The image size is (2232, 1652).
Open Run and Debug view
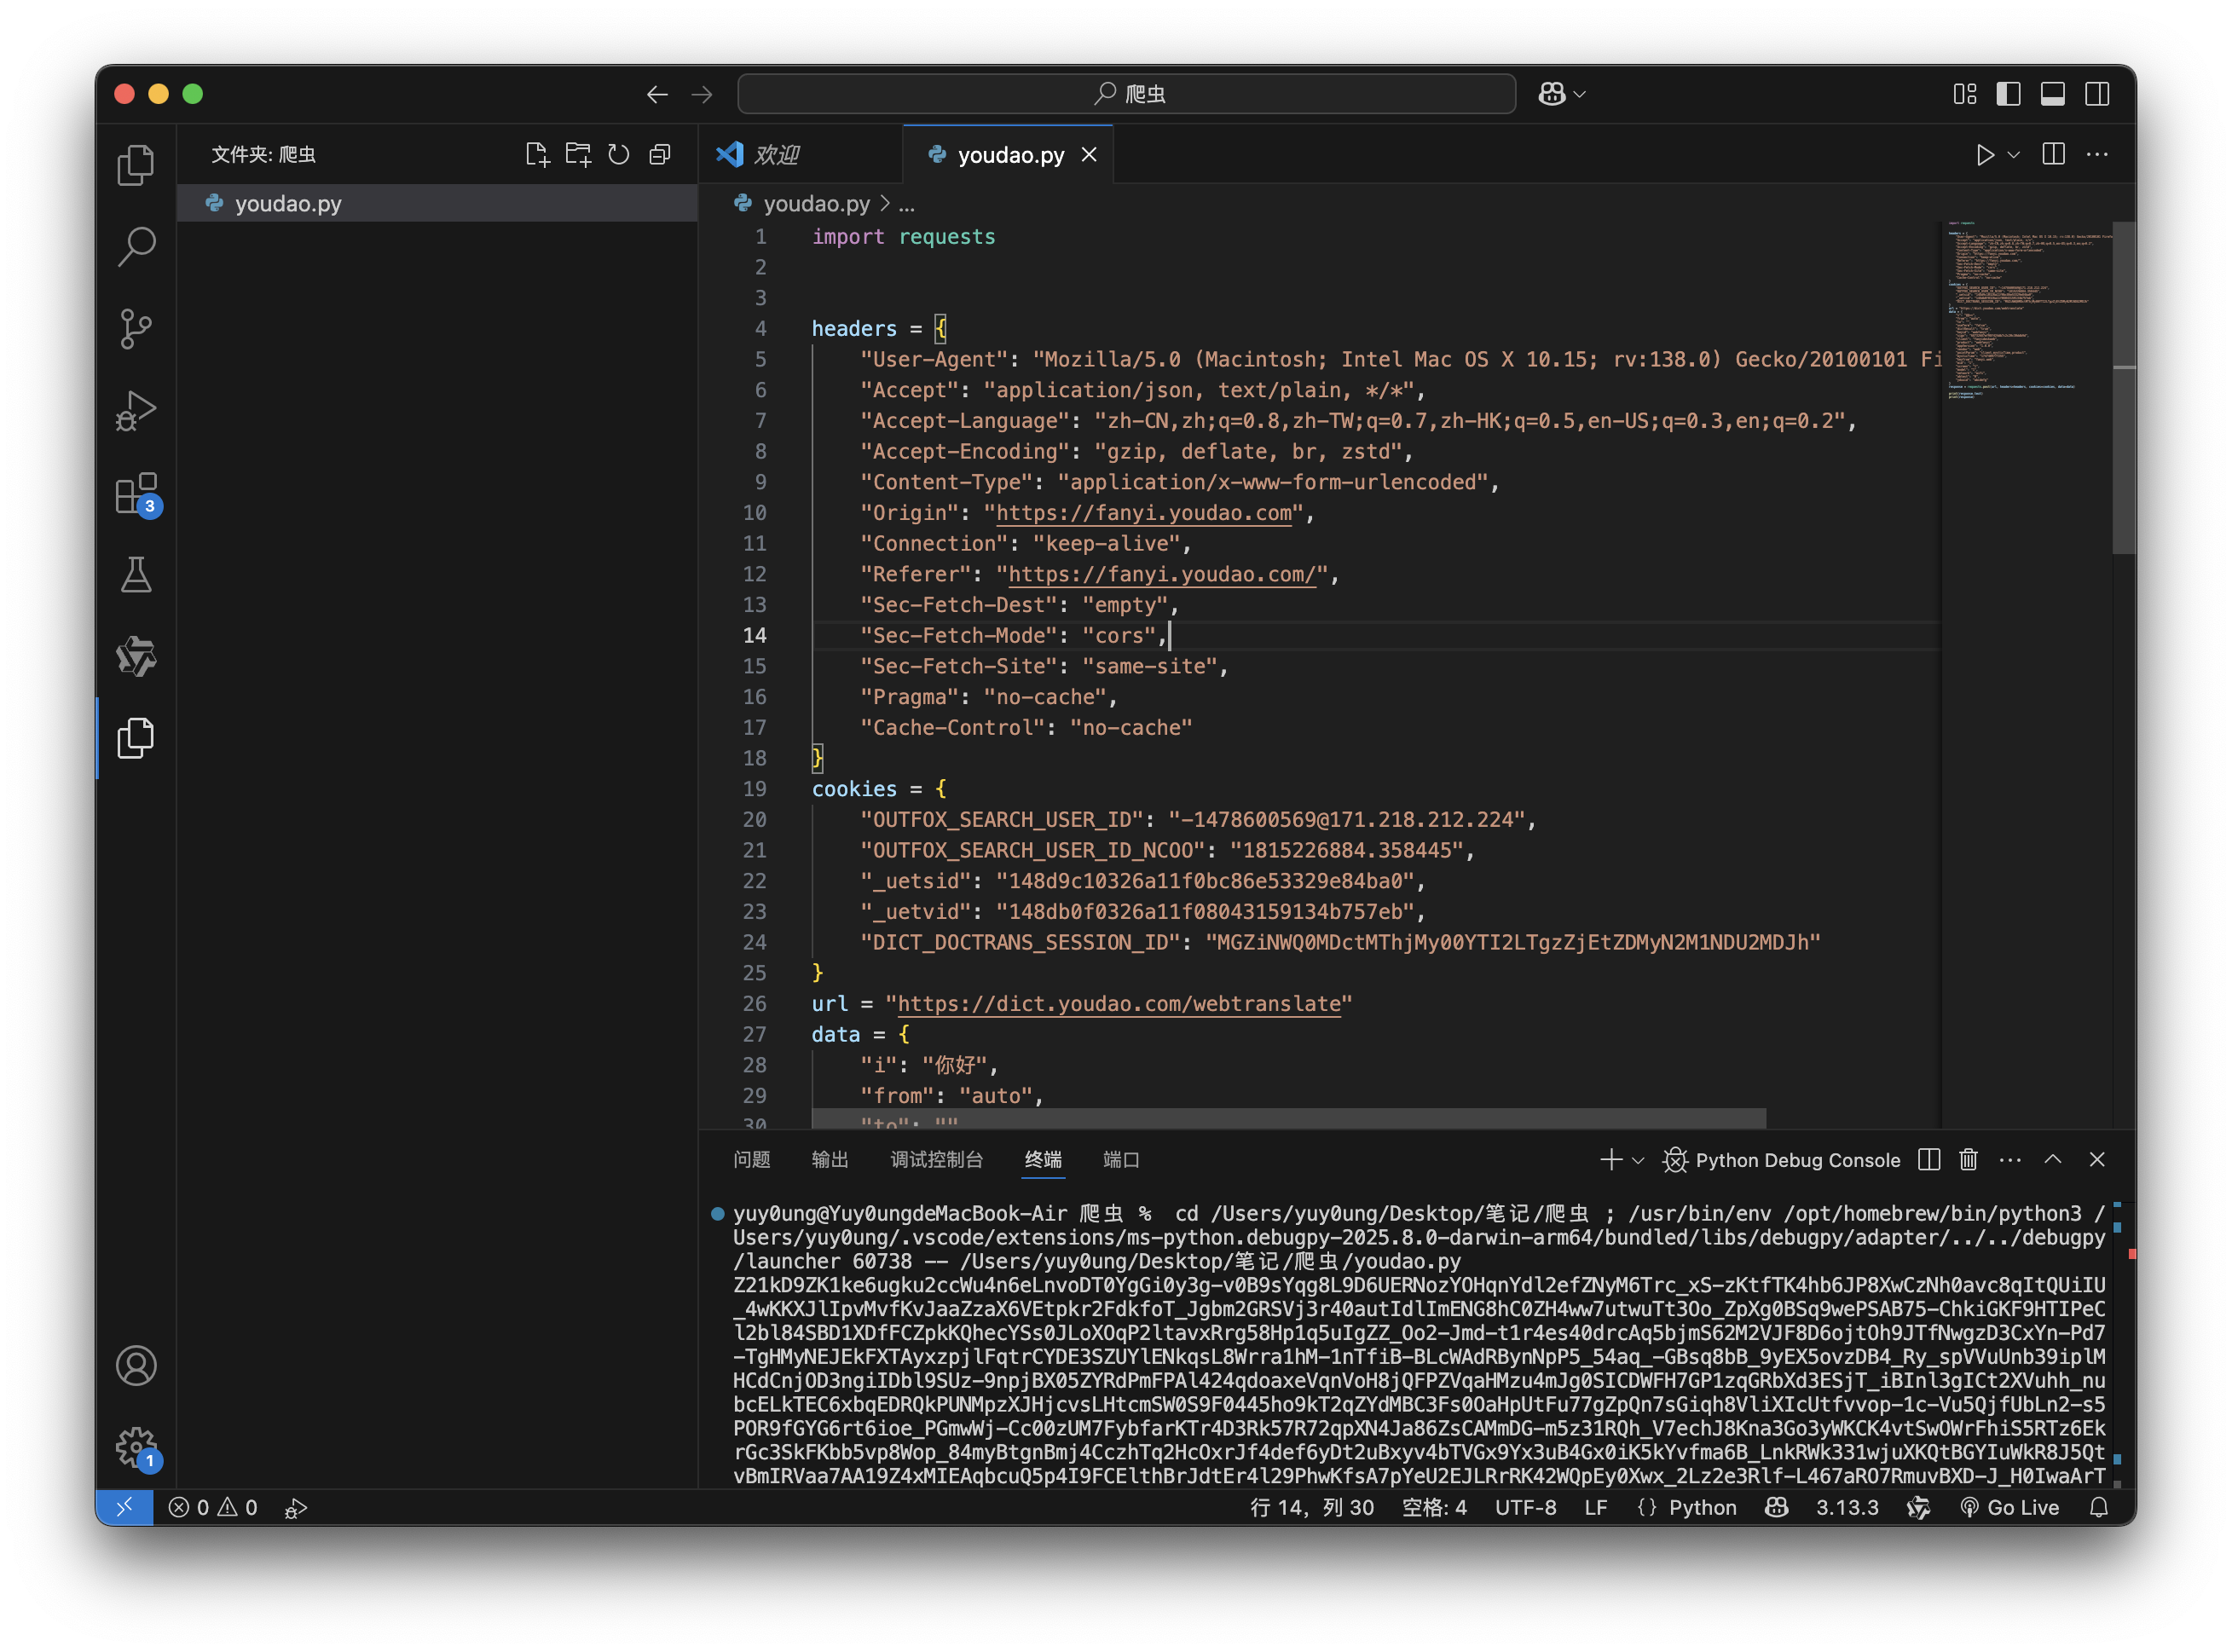click(136, 410)
